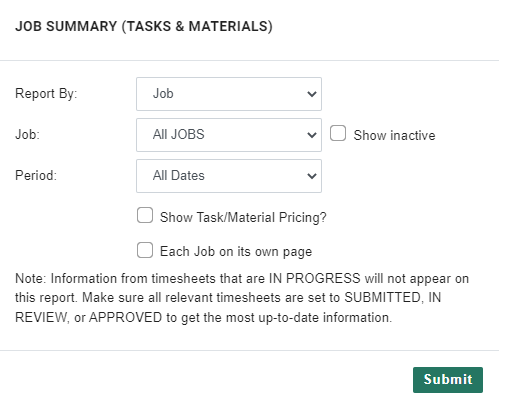The image size is (510, 415).
Task: Click the 'Report By:' field label
Action: click(46, 94)
